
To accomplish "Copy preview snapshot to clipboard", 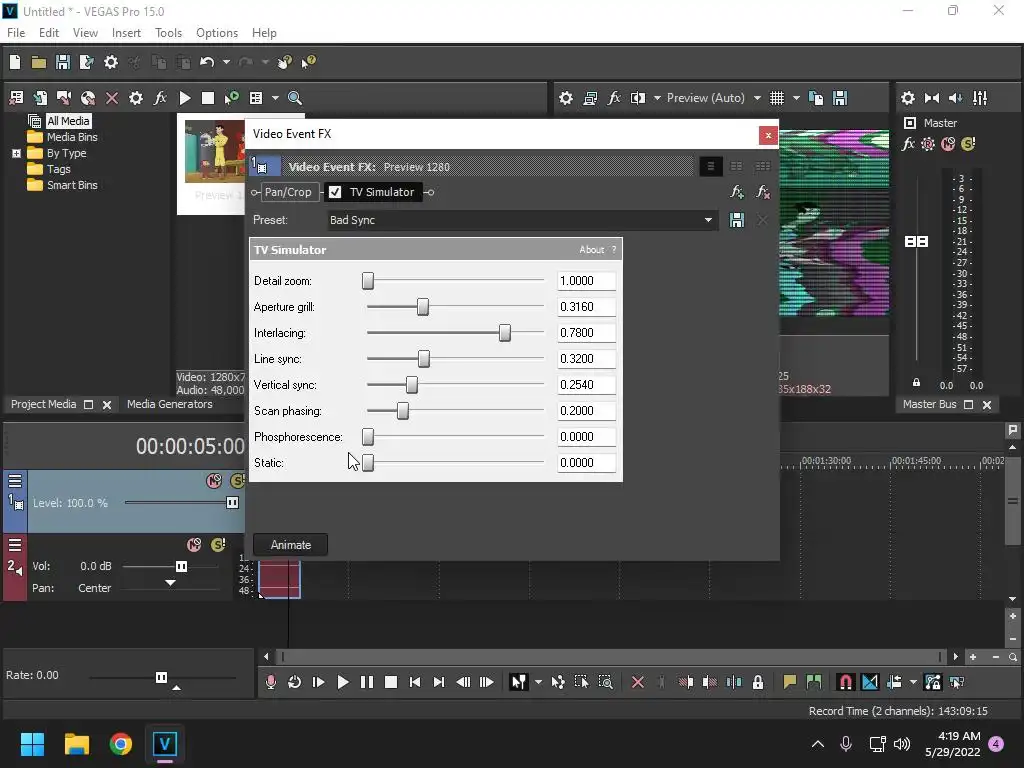I will [816, 98].
